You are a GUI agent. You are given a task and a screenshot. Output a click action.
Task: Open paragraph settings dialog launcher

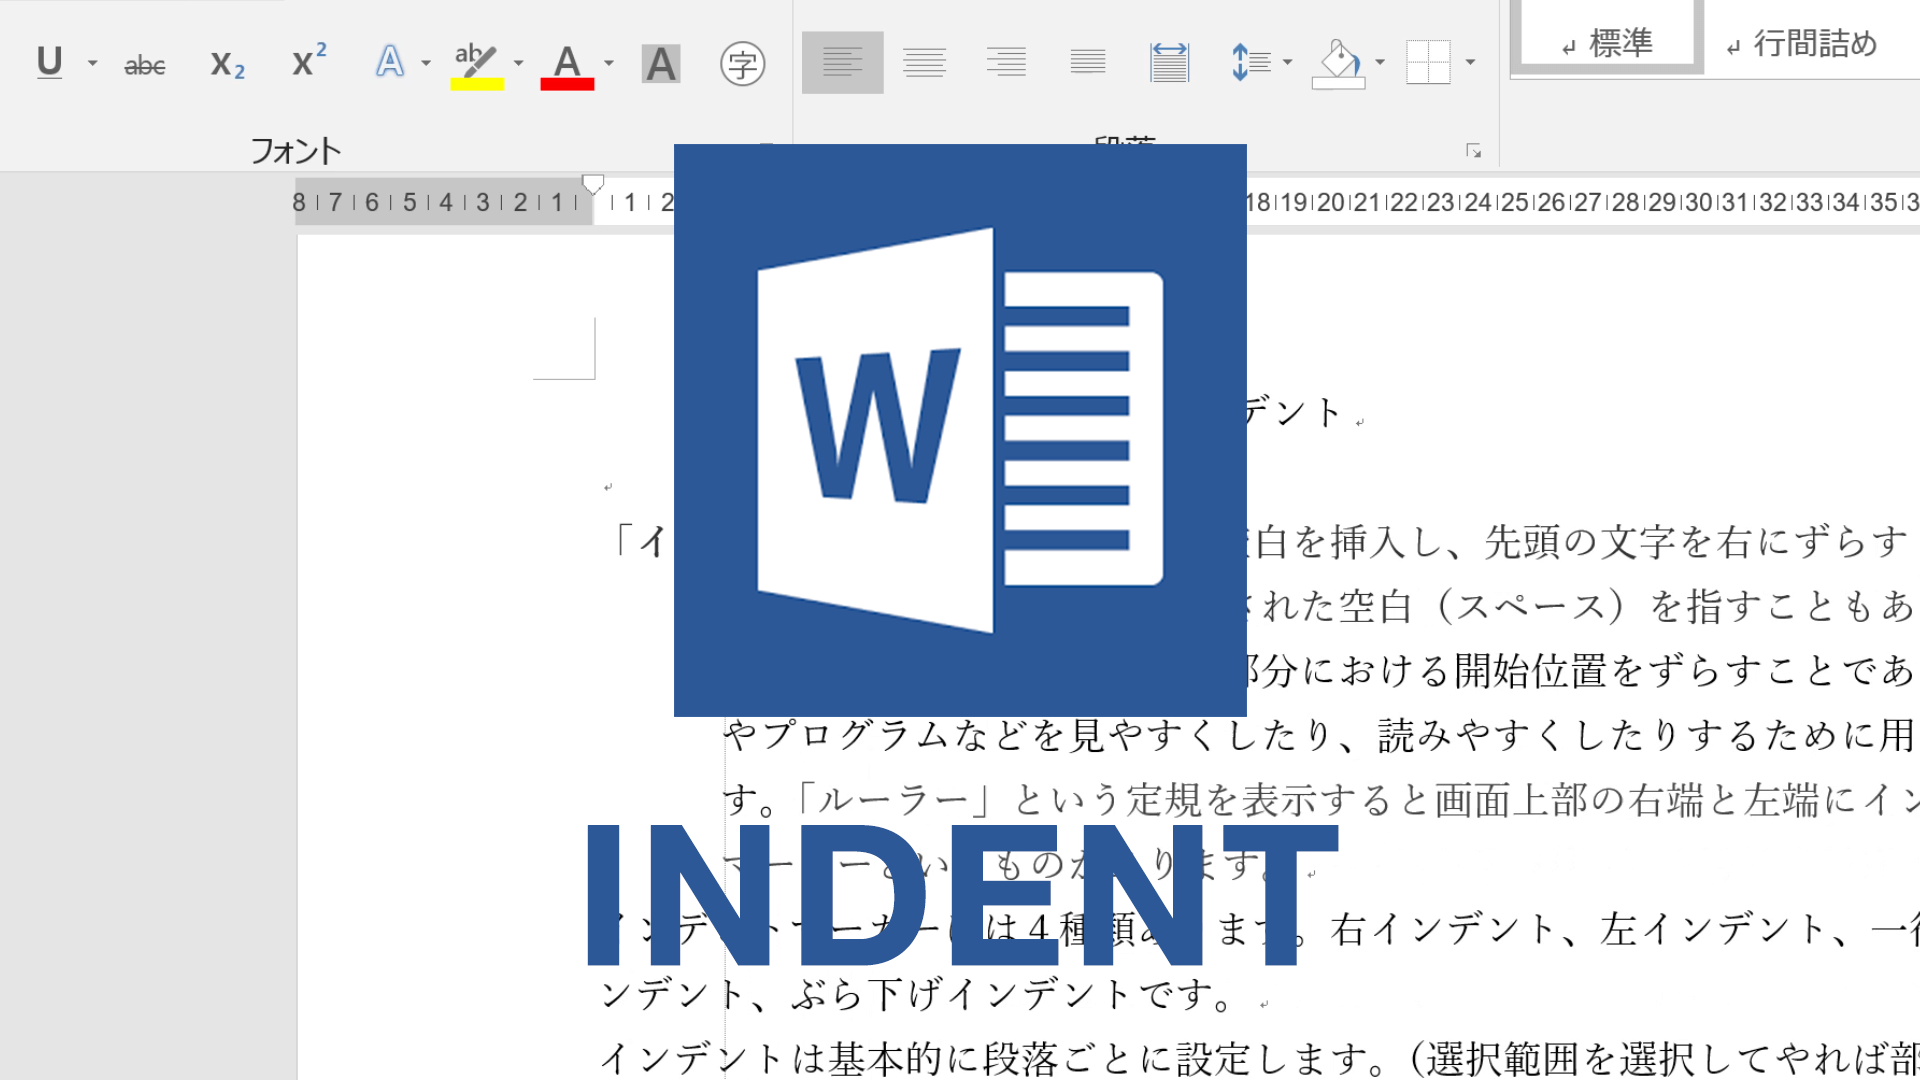pyautogui.click(x=1473, y=150)
